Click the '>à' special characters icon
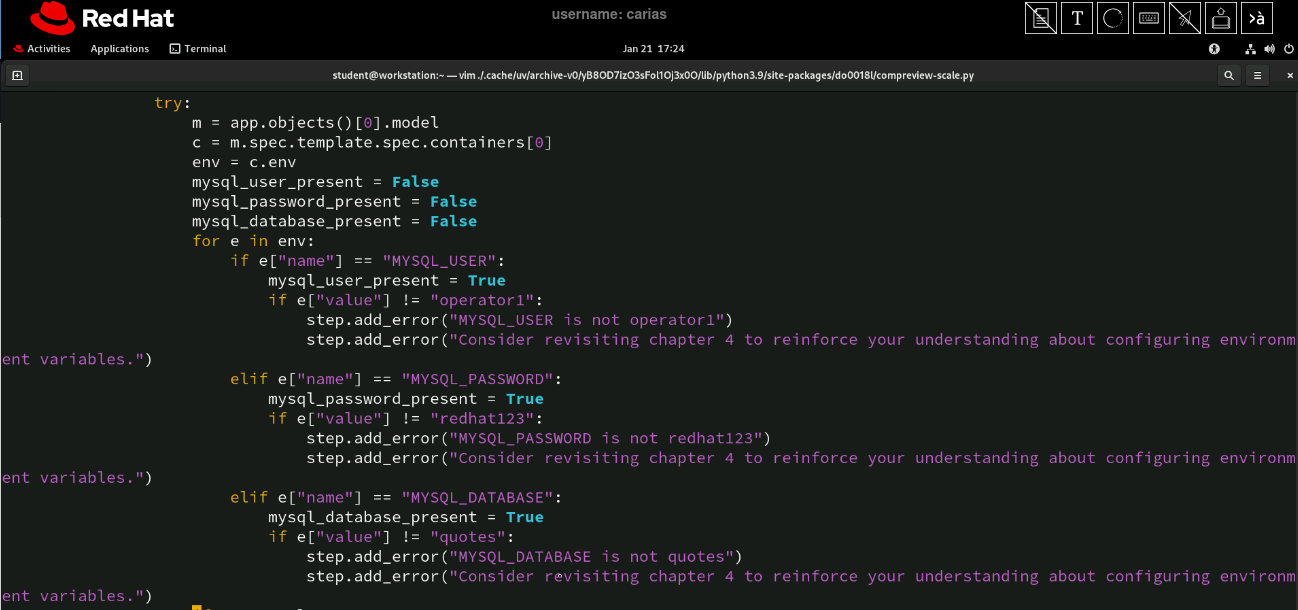The height and width of the screenshot is (610, 1298). tap(1257, 18)
